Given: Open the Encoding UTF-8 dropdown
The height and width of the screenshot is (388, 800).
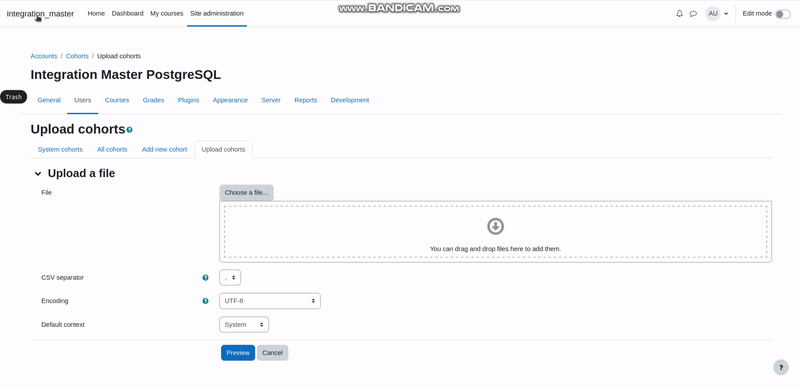Looking at the screenshot, I should click(270, 301).
